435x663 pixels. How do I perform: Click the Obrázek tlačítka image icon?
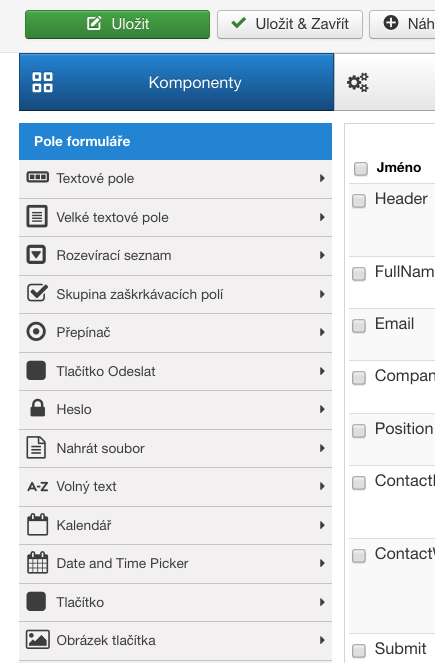click(x=38, y=639)
